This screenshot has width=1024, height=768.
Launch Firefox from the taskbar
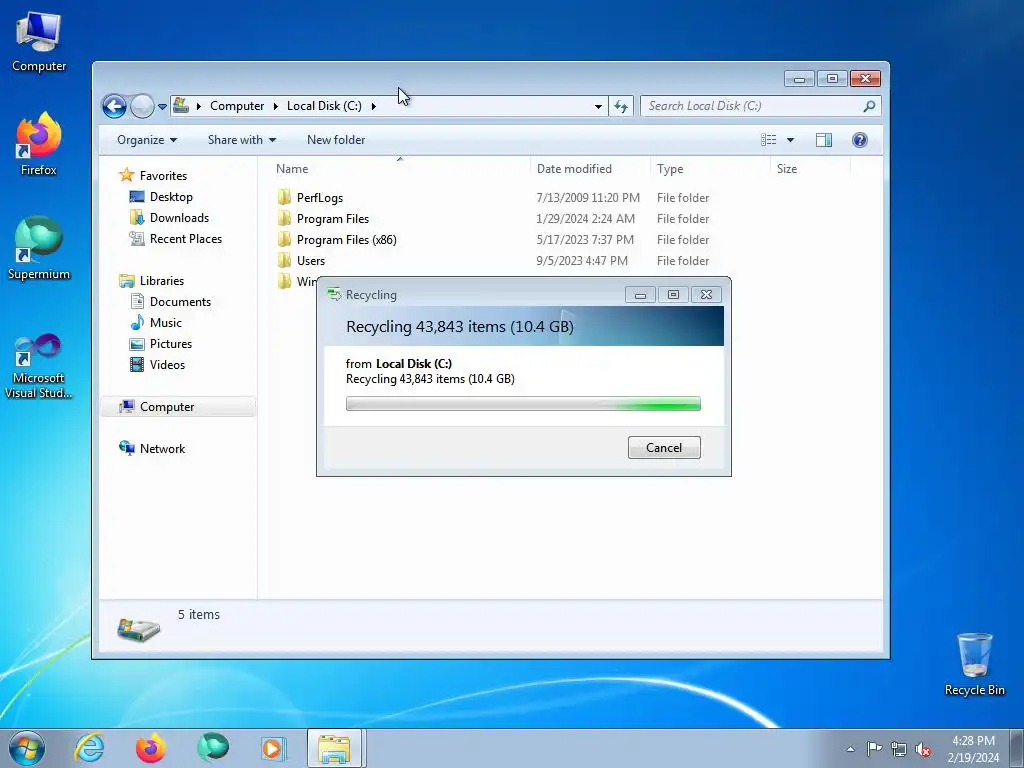pyautogui.click(x=150, y=748)
